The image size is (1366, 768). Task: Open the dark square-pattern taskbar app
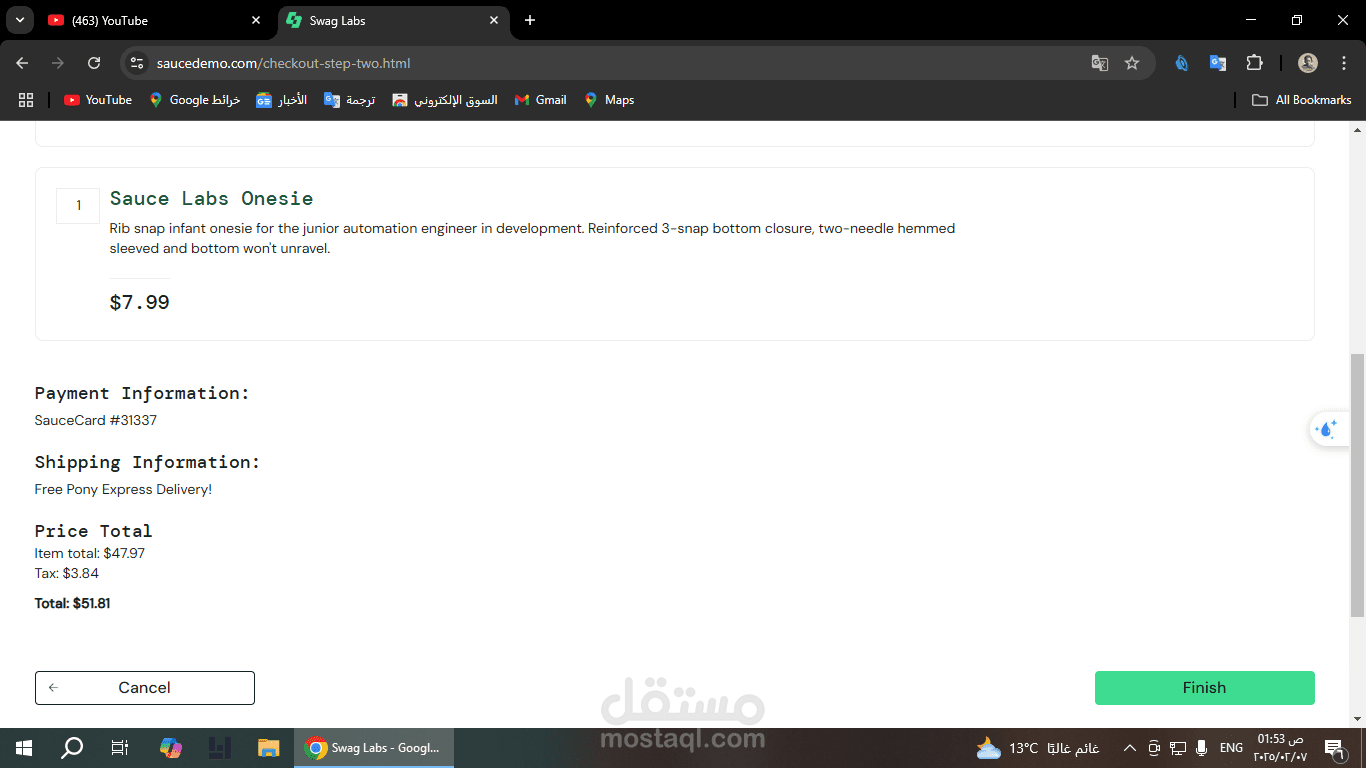coord(220,748)
